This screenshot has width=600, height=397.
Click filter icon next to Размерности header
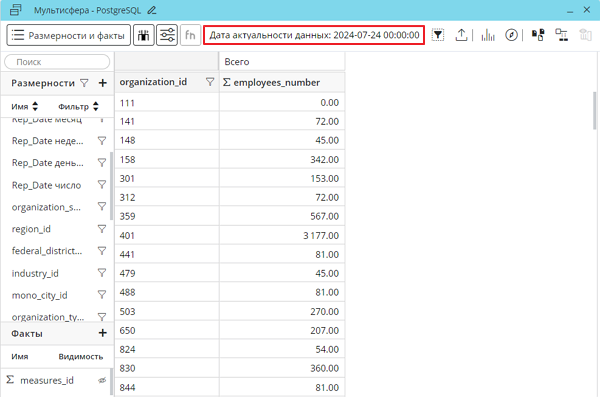[84, 83]
